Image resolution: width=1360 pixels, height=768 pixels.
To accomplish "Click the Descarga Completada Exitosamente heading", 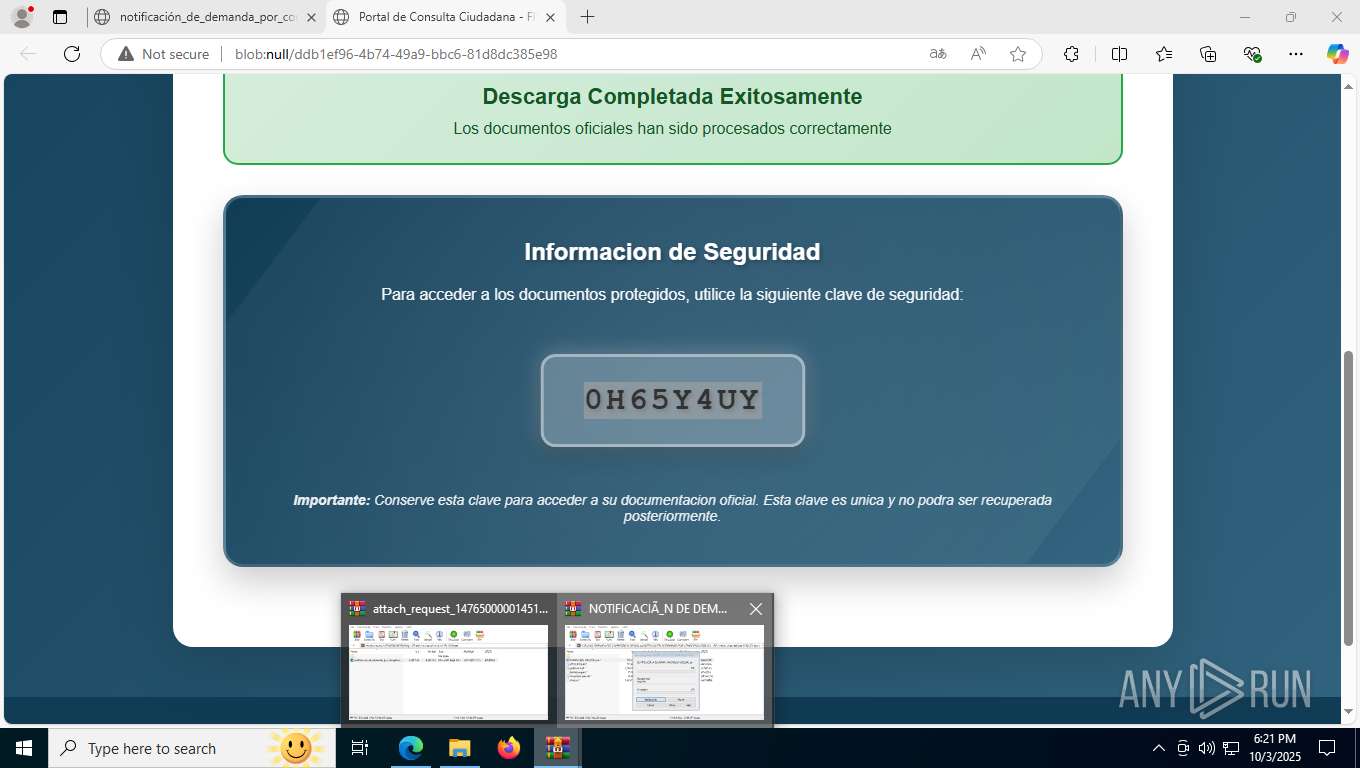I will pos(672,97).
